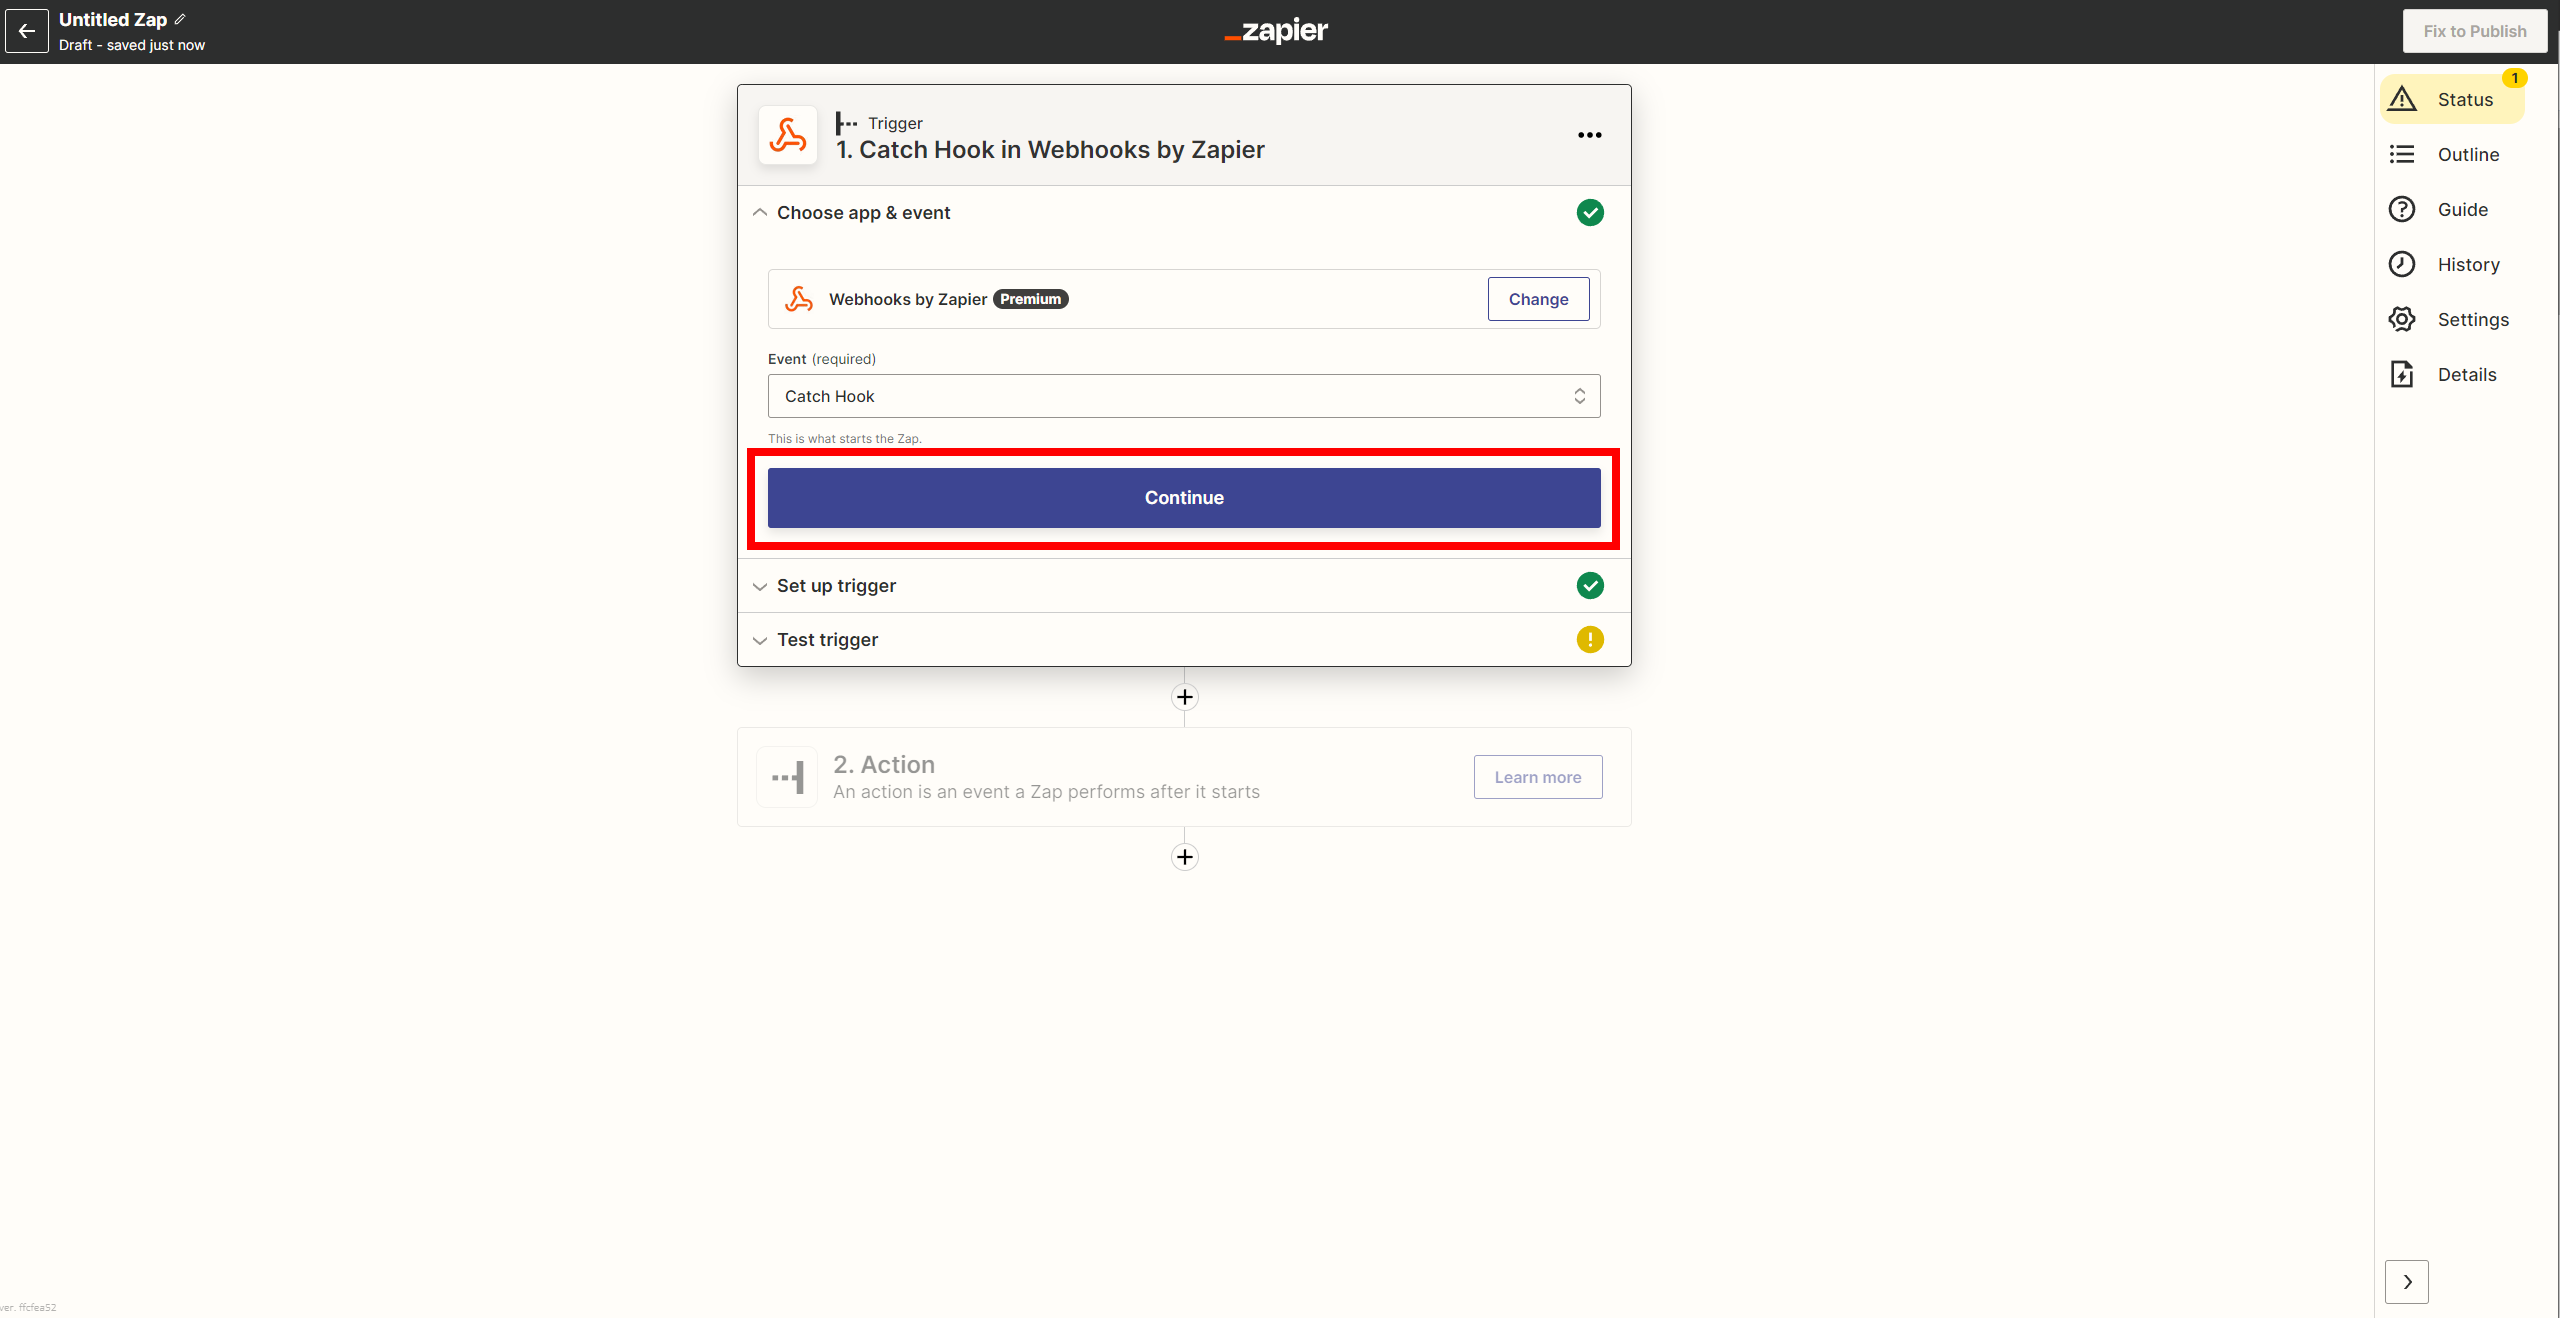Click Change to switch the app
The image size is (2560, 1318).
pos(1537,299)
